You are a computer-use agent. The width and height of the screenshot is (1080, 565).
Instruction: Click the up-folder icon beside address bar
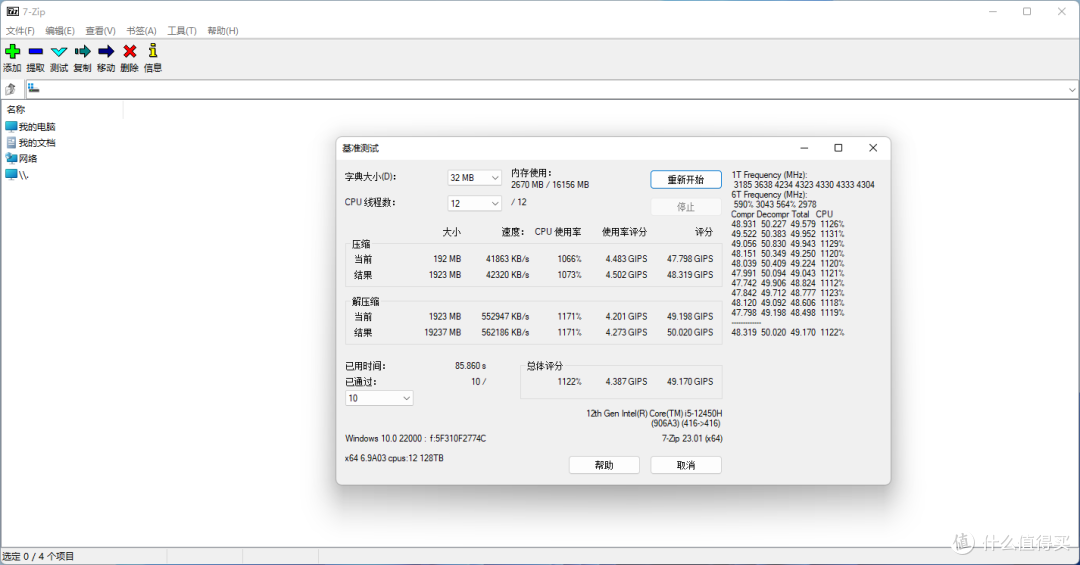pyautogui.click(x=10, y=89)
